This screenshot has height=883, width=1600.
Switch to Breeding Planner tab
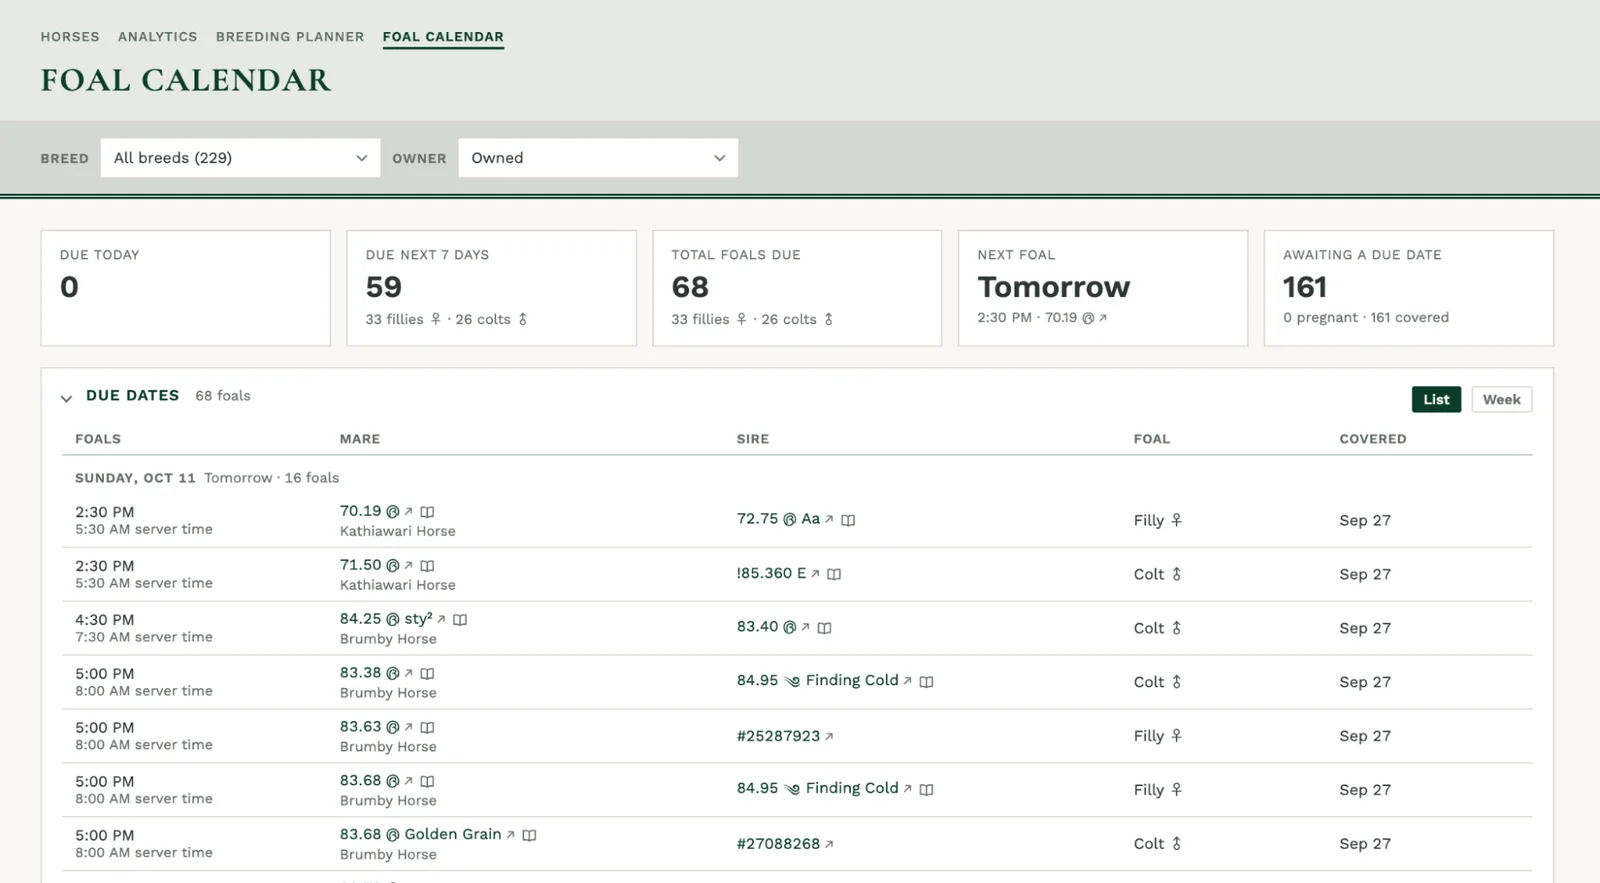(x=290, y=37)
